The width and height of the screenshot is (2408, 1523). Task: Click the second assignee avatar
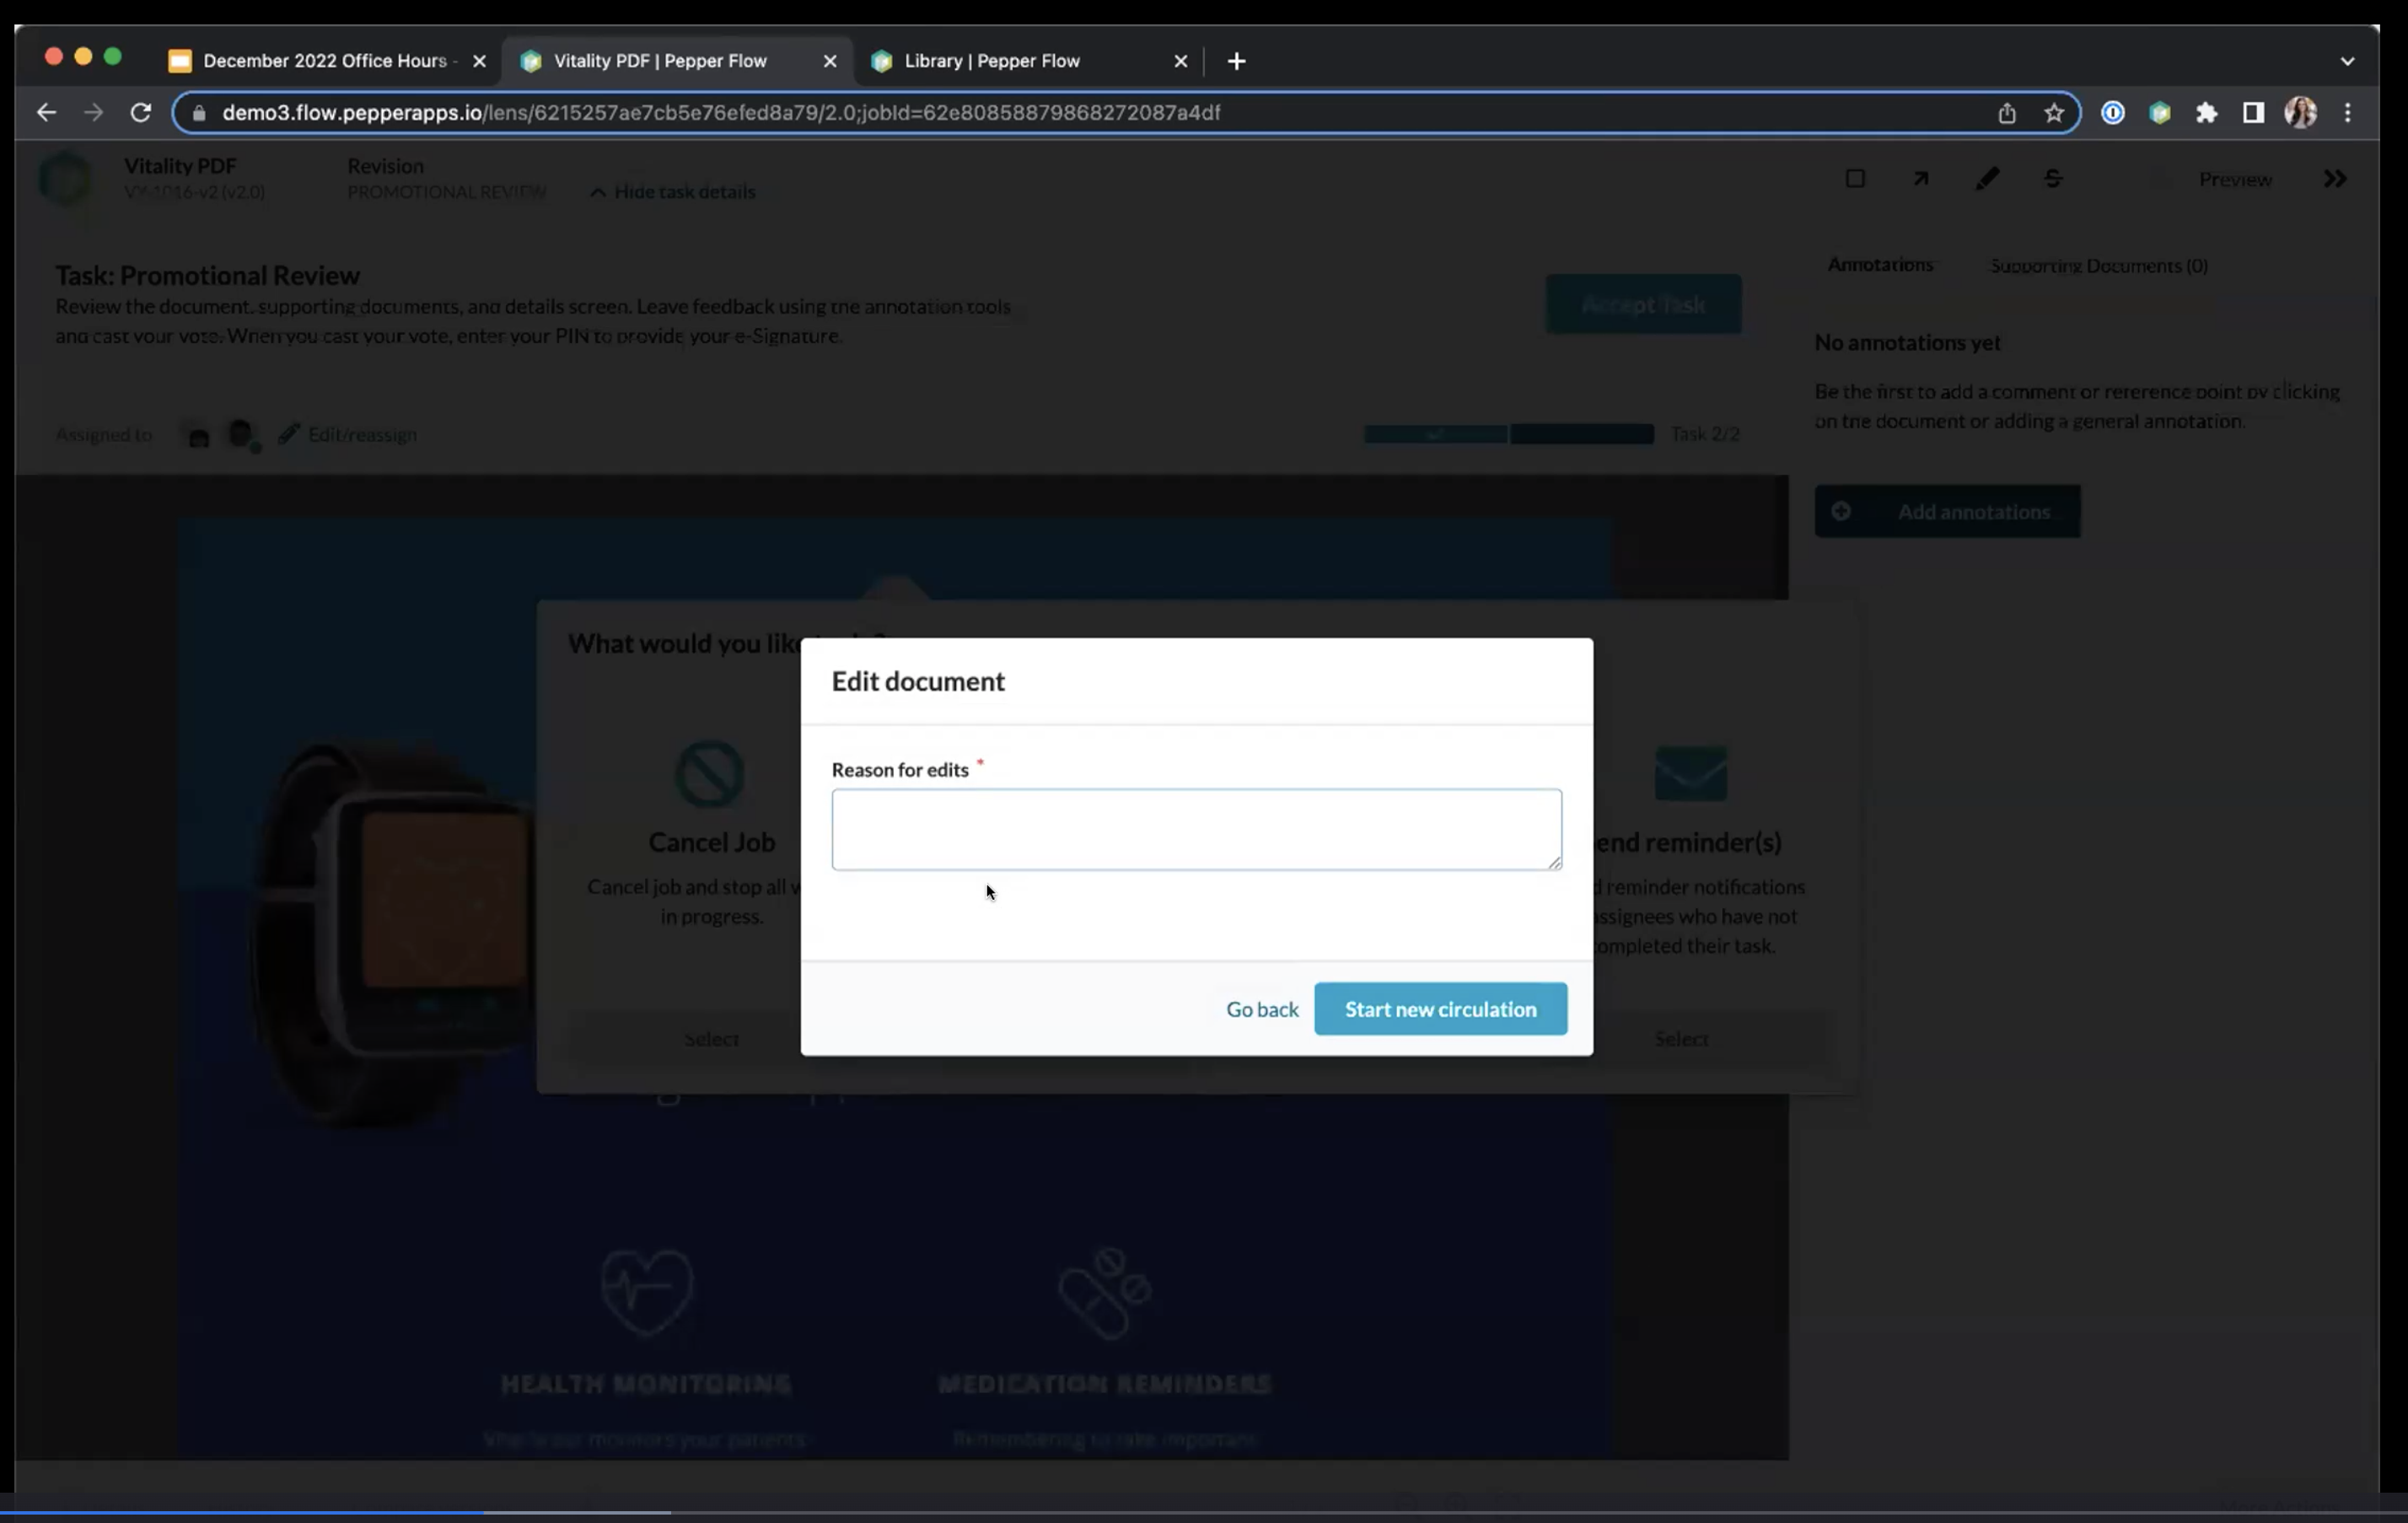(x=242, y=435)
